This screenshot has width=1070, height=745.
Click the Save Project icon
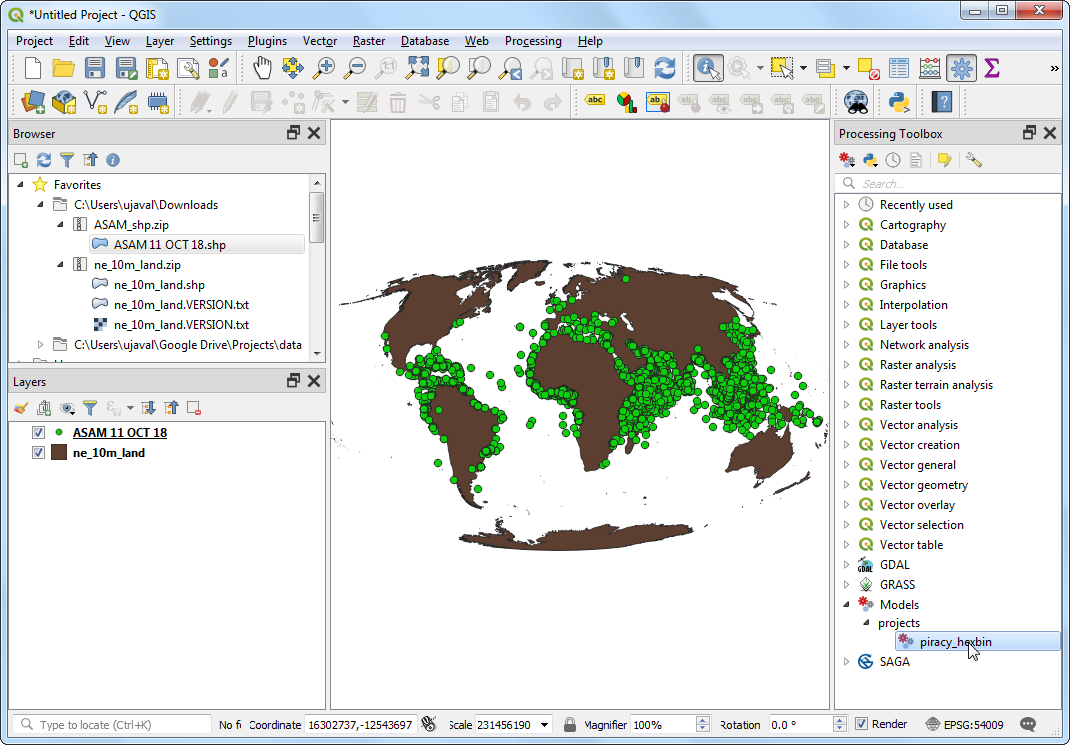pyautogui.click(x=95, y=68)
